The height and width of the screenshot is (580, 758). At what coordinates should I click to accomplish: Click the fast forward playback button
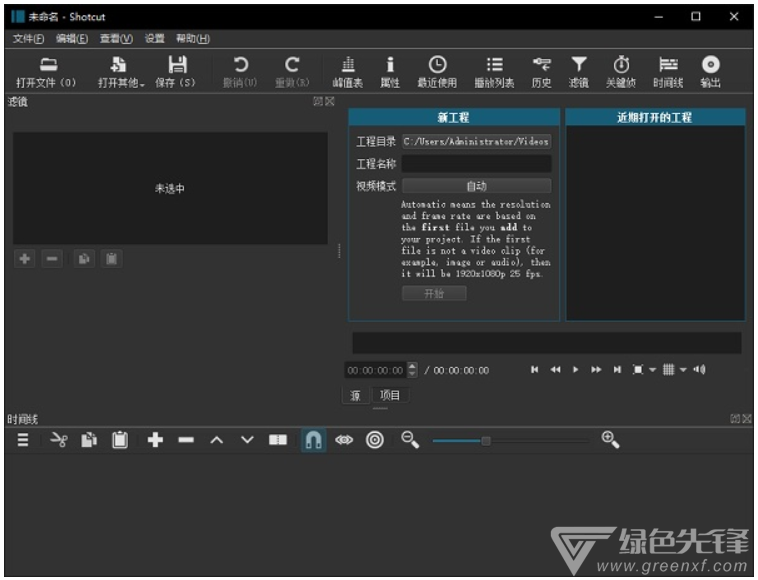(596, 370)
